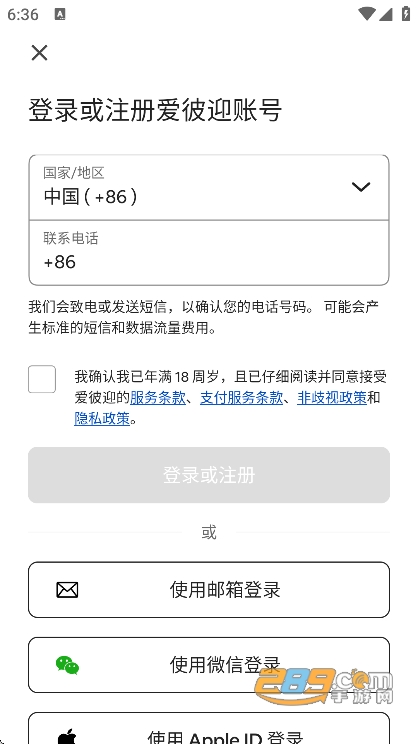Choose 使用微信登录 button
Viewport: 418px width, 744px height.
209,665
